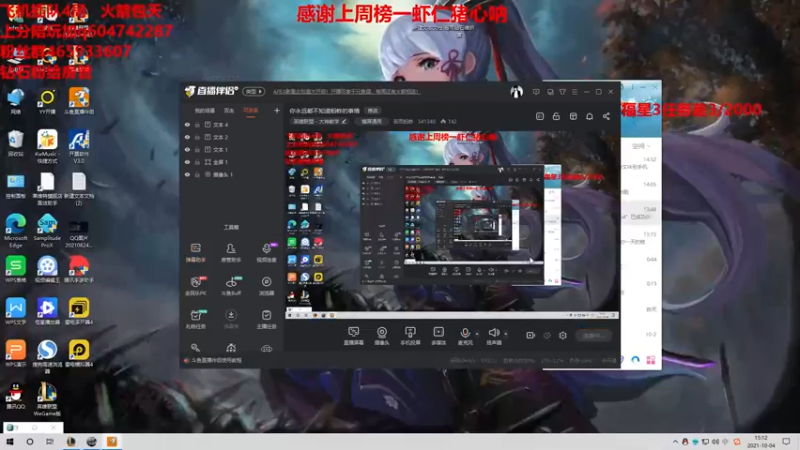Select the 雷电模拟器4 desktop shortcut
The height and width of the screenshot is (450, 800).
79,354
